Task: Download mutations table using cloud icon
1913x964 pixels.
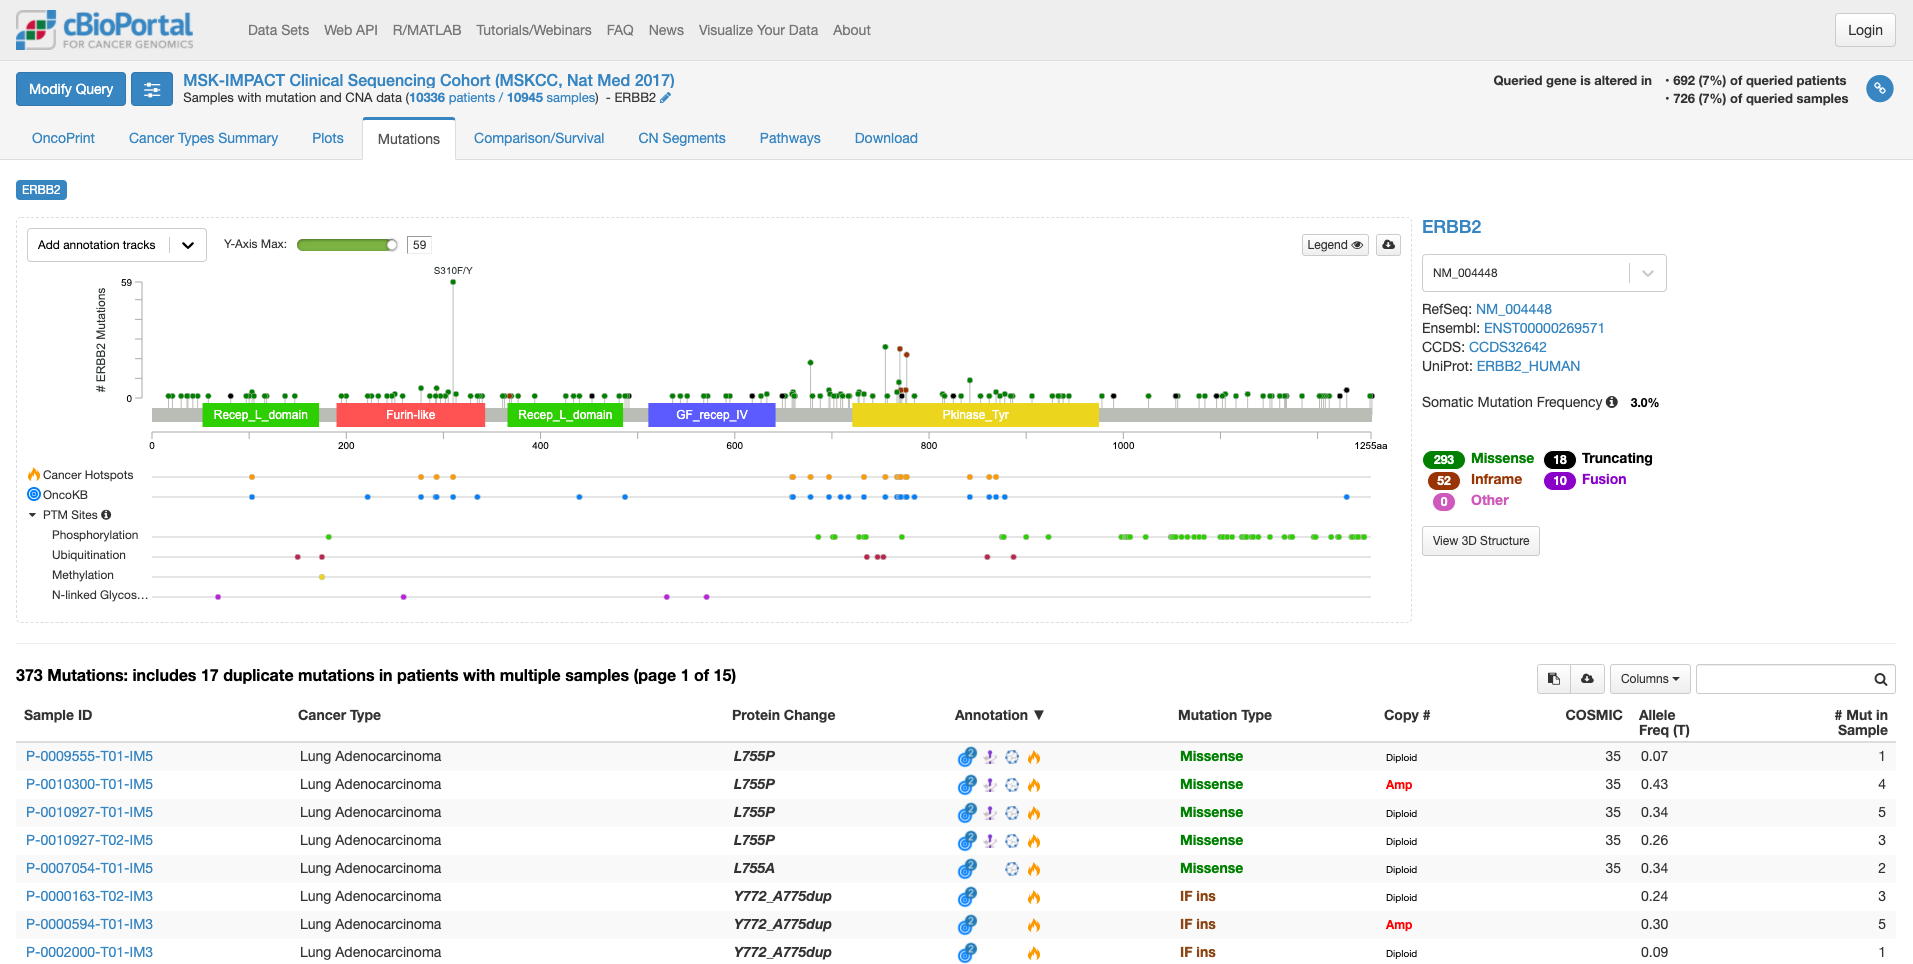Action: pos(1587,679)
